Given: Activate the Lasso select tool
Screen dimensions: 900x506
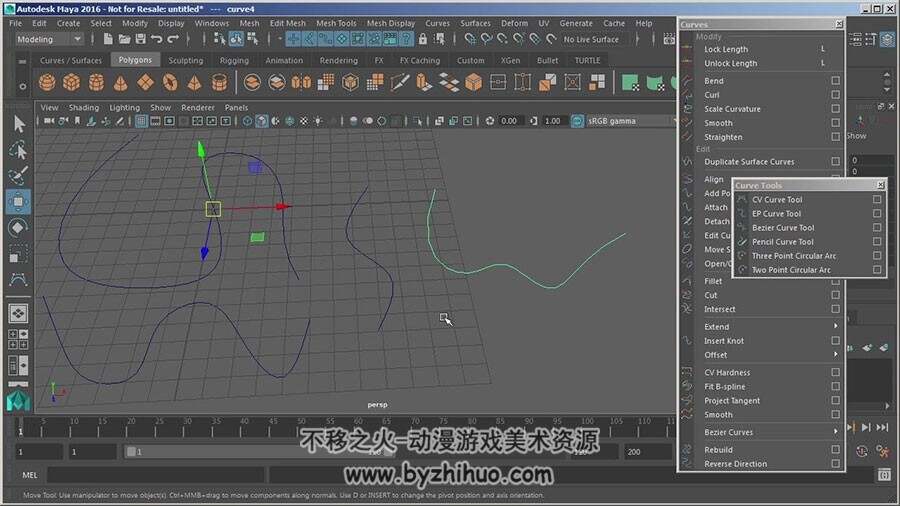Looking at the screenshot, I should pos(19,150).
